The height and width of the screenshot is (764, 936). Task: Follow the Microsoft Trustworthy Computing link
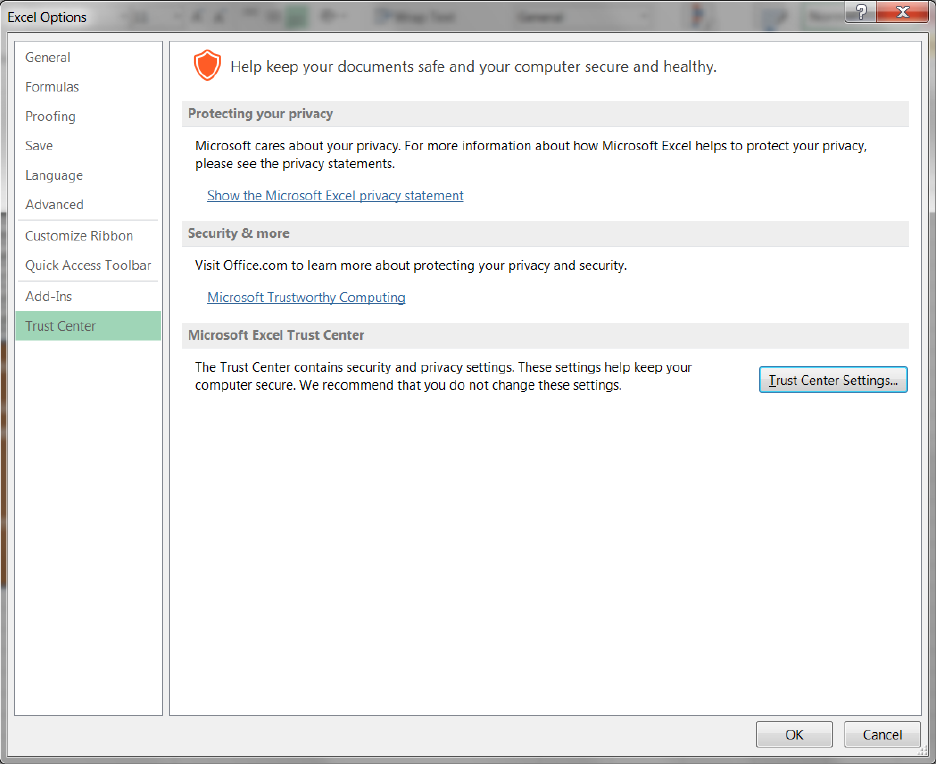[306, 298]
